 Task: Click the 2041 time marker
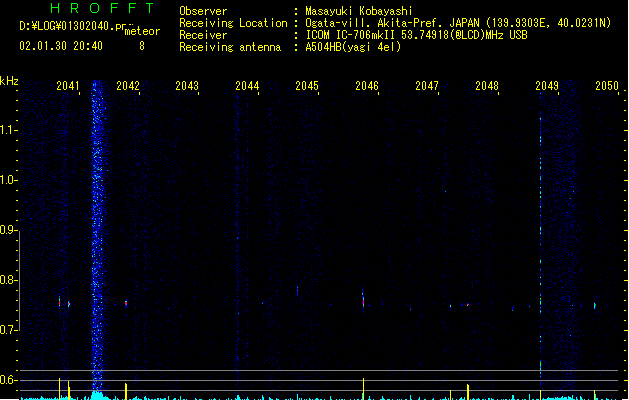67,86
